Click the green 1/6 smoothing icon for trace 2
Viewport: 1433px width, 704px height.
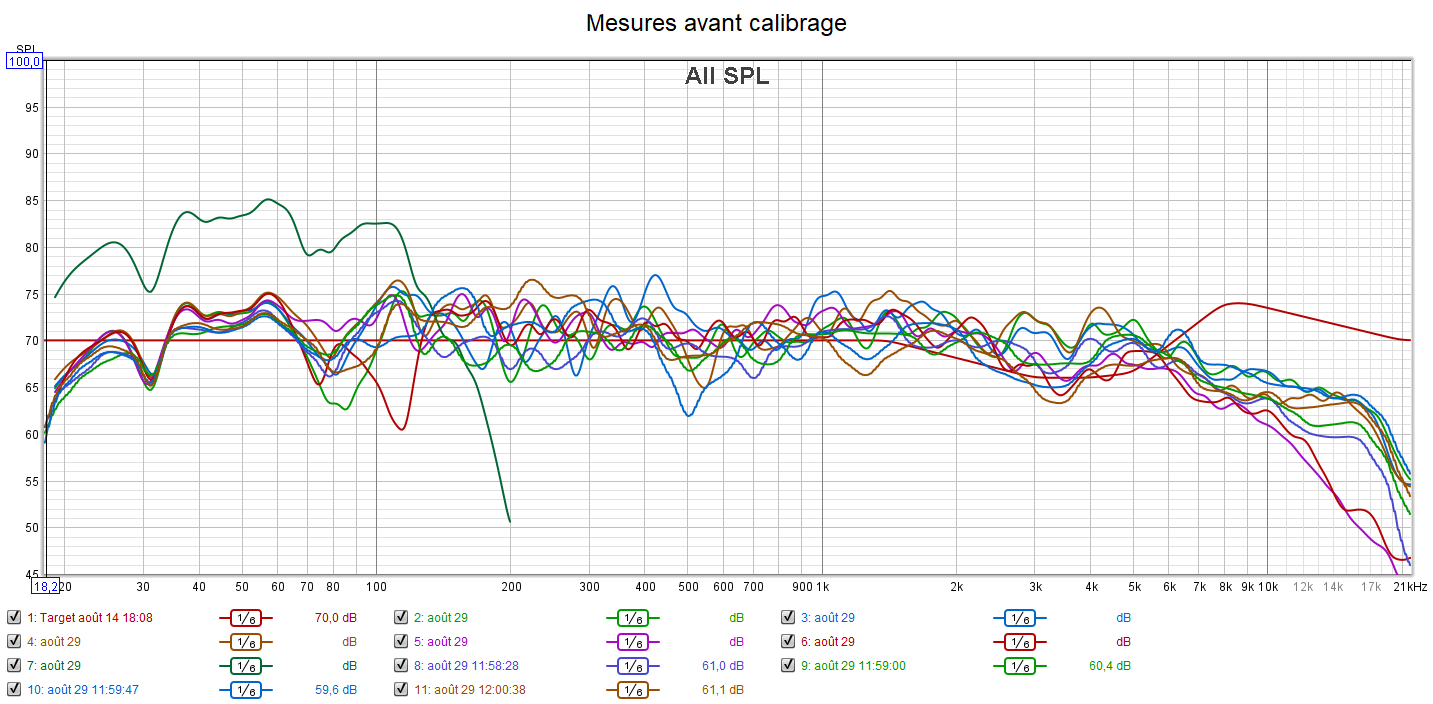[632, 618]
